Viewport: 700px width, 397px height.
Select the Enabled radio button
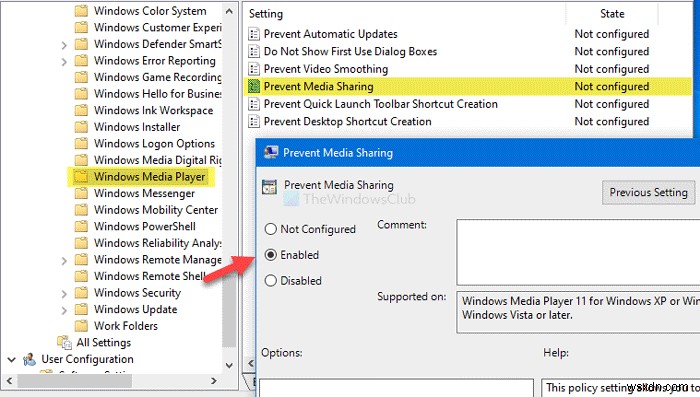pos(271,255)
